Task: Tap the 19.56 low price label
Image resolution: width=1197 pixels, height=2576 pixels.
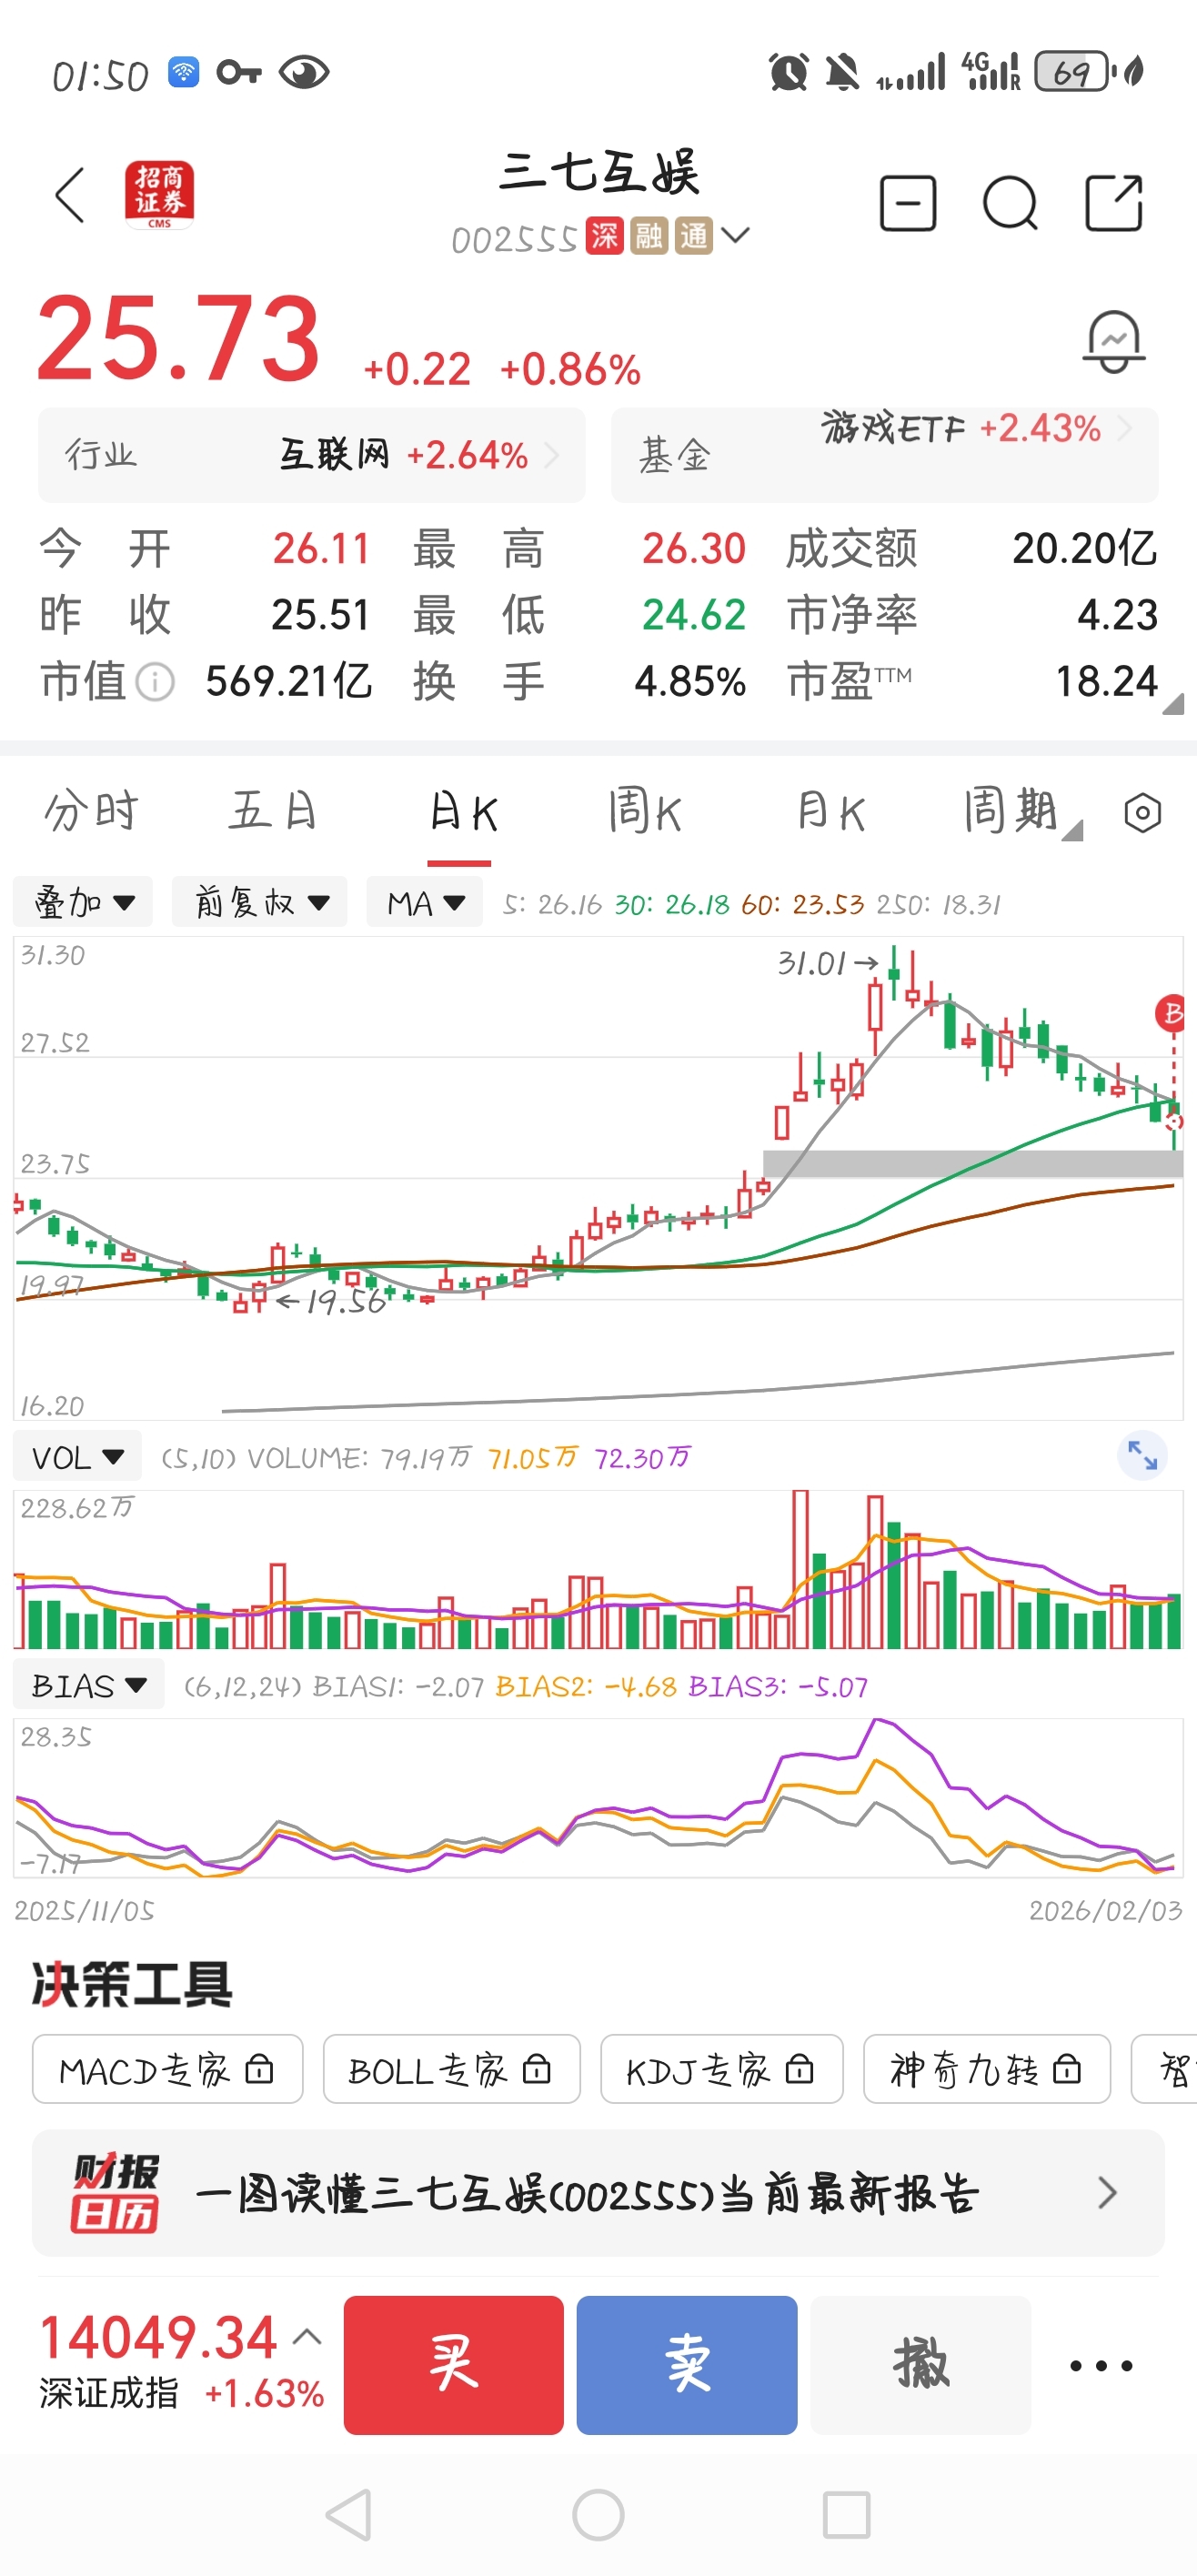Action: click(346, 1301)
